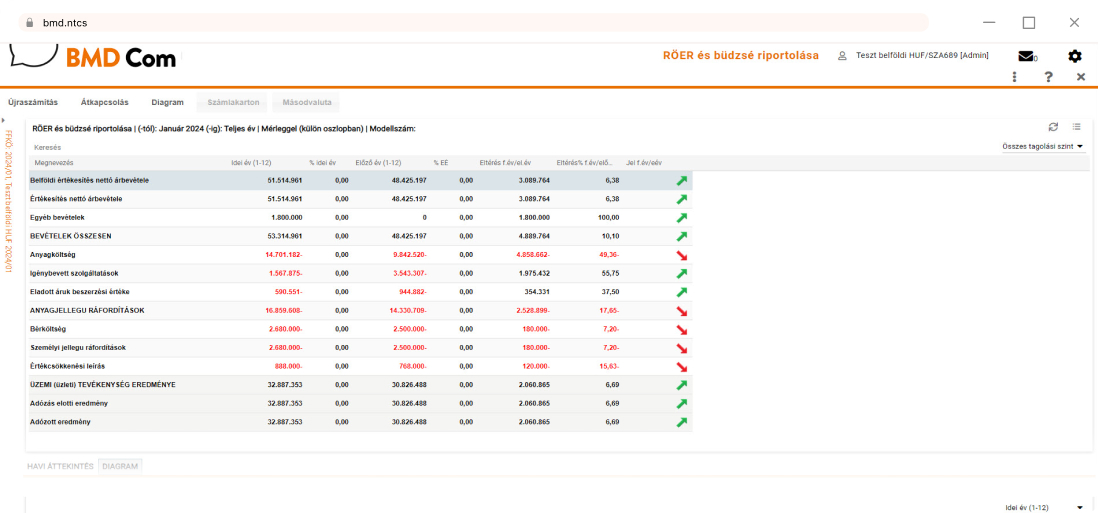Open the mail inbox envelope icon
Screen dimensions: 1098x513
coord(1025,56)
